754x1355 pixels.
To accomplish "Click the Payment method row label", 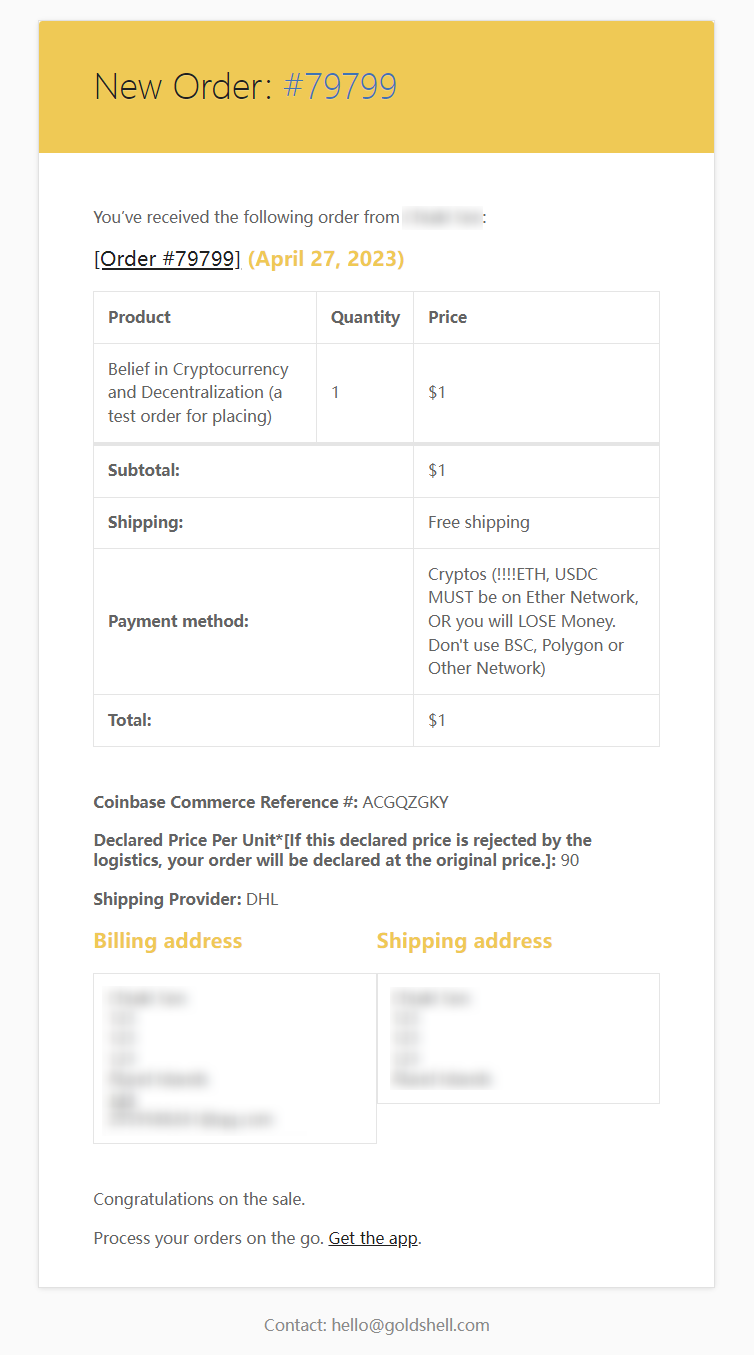I will (178, 621).
